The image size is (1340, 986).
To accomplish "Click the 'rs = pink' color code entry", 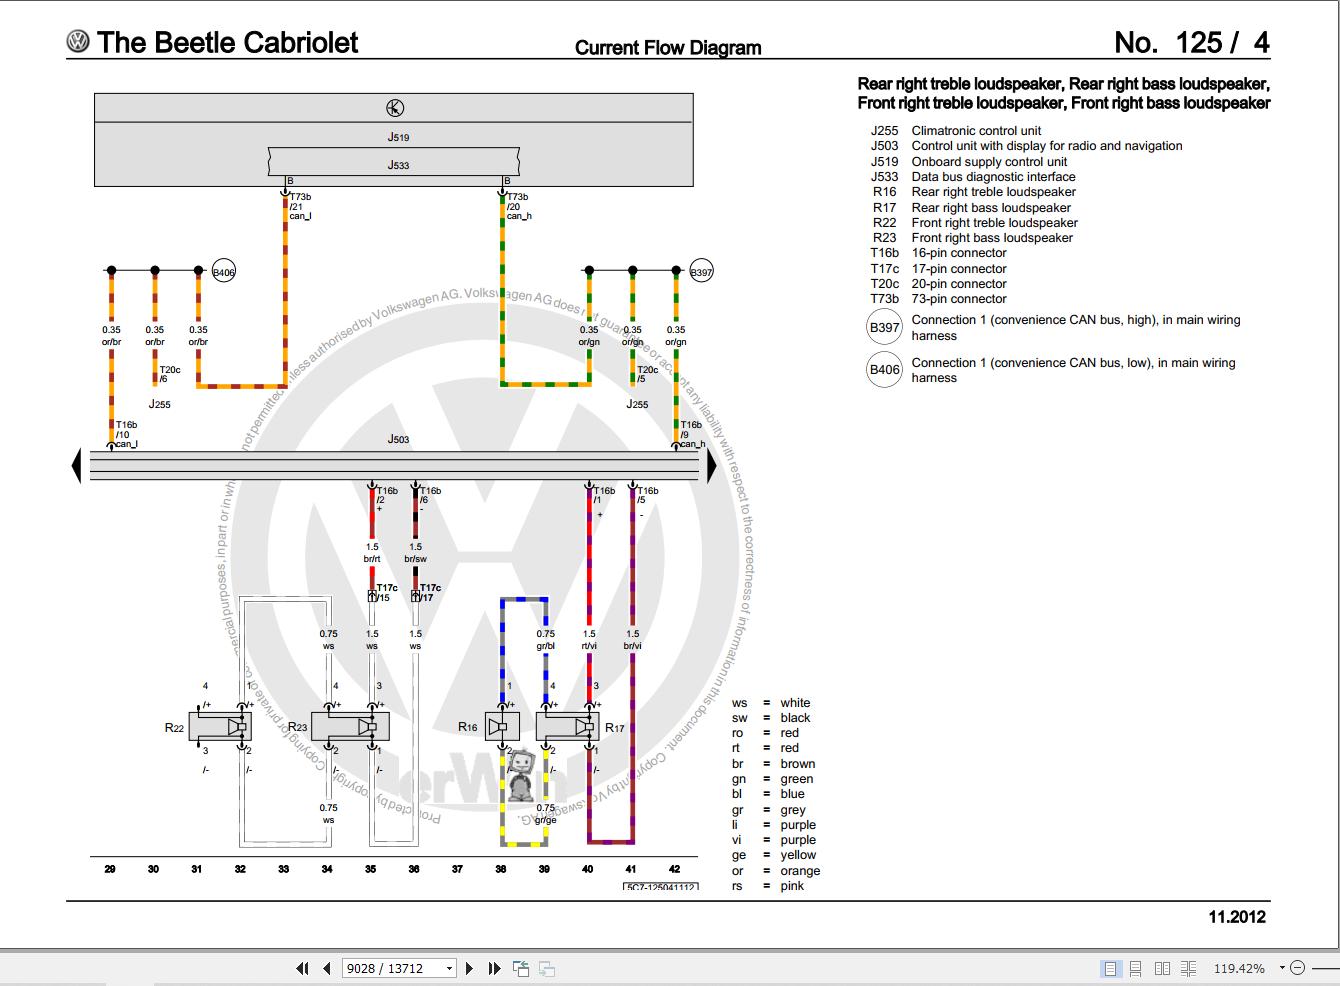I will [x=768, y=886].
